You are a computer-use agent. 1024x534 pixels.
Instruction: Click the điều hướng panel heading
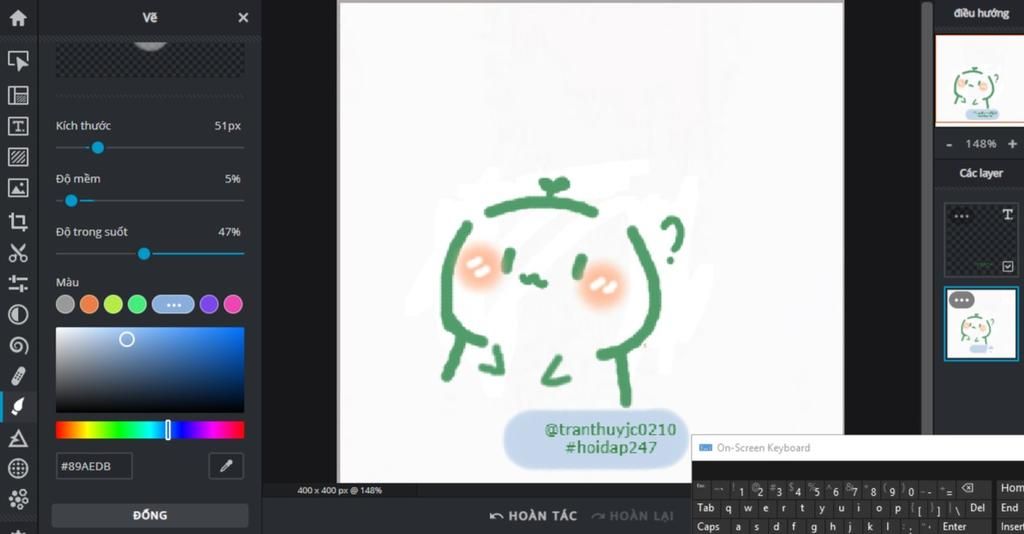click(981, 12)
